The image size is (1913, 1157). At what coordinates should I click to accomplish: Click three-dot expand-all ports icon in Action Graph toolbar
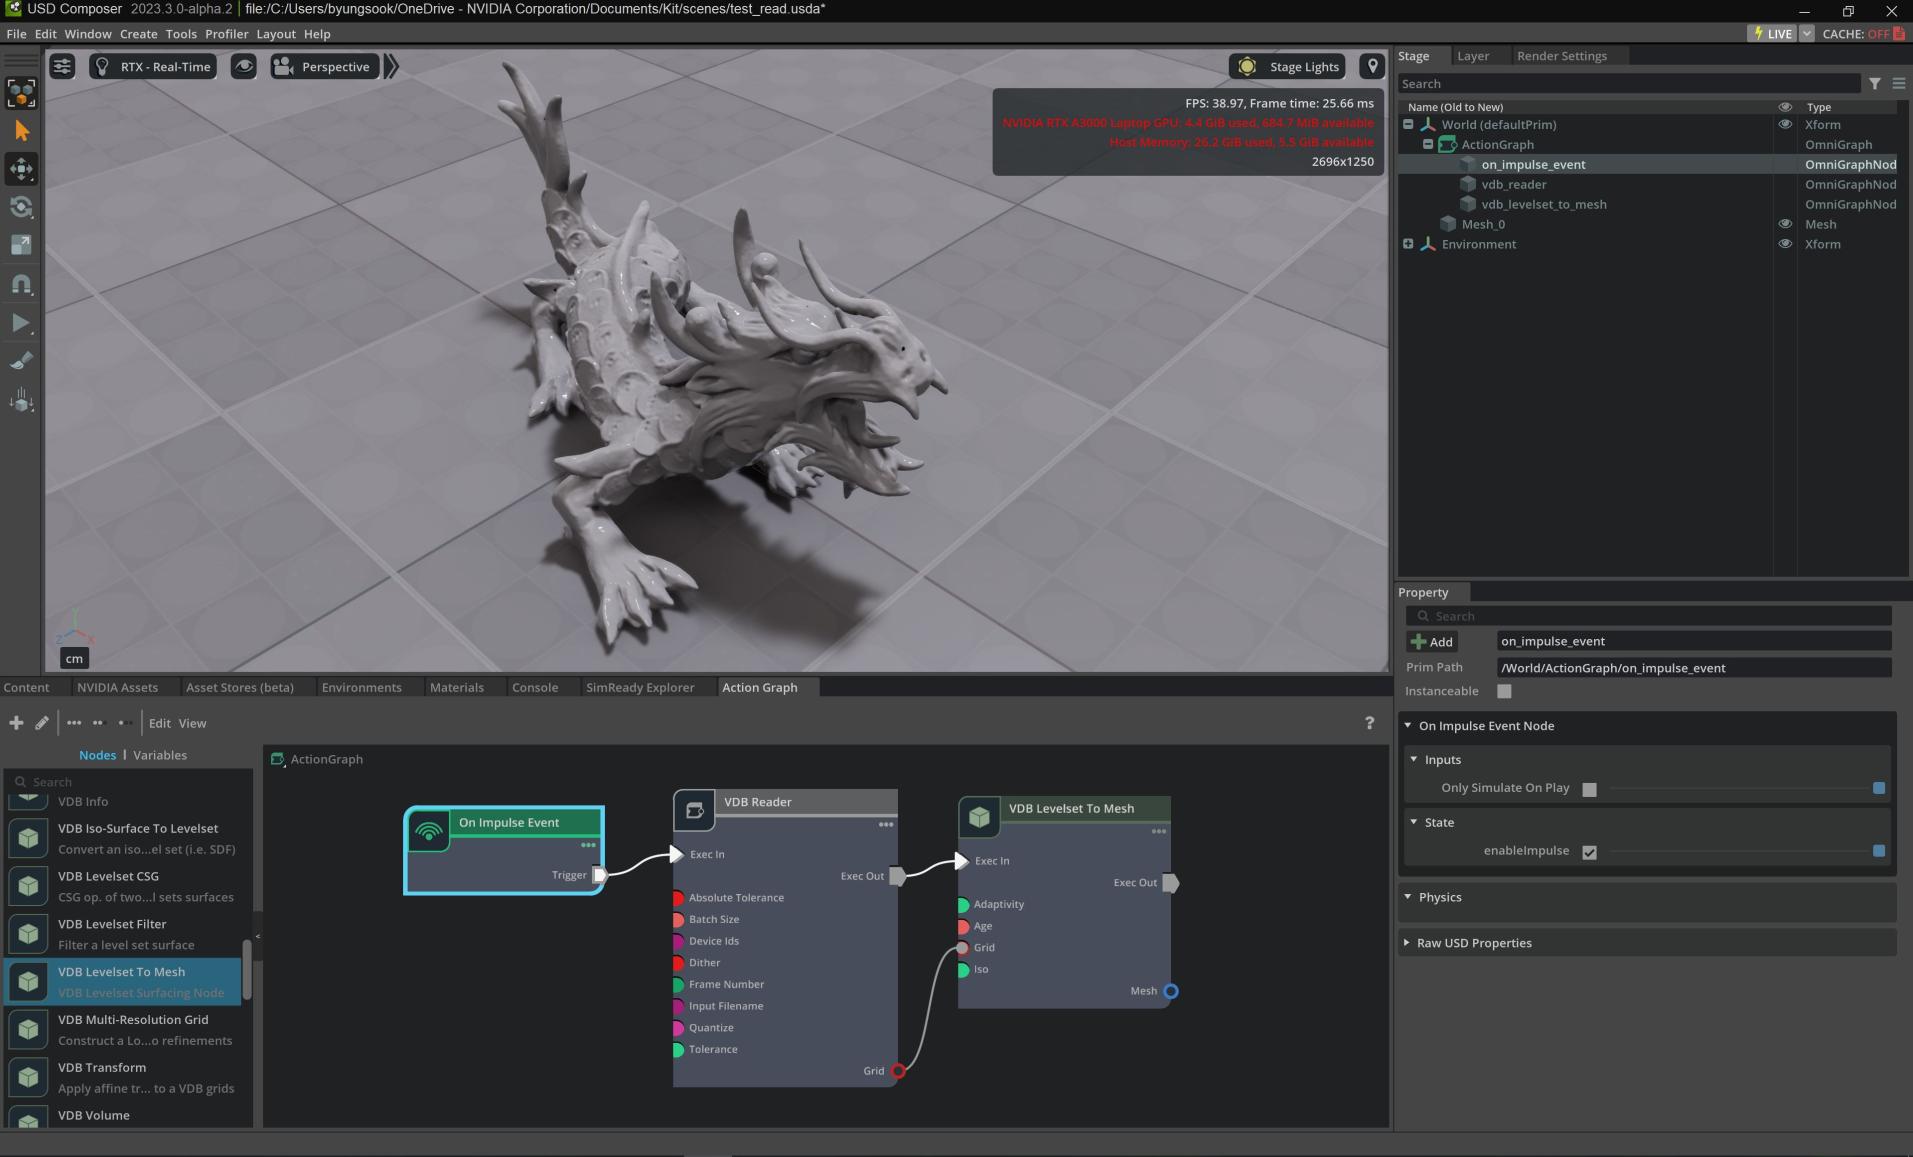(x=74, y=723)
